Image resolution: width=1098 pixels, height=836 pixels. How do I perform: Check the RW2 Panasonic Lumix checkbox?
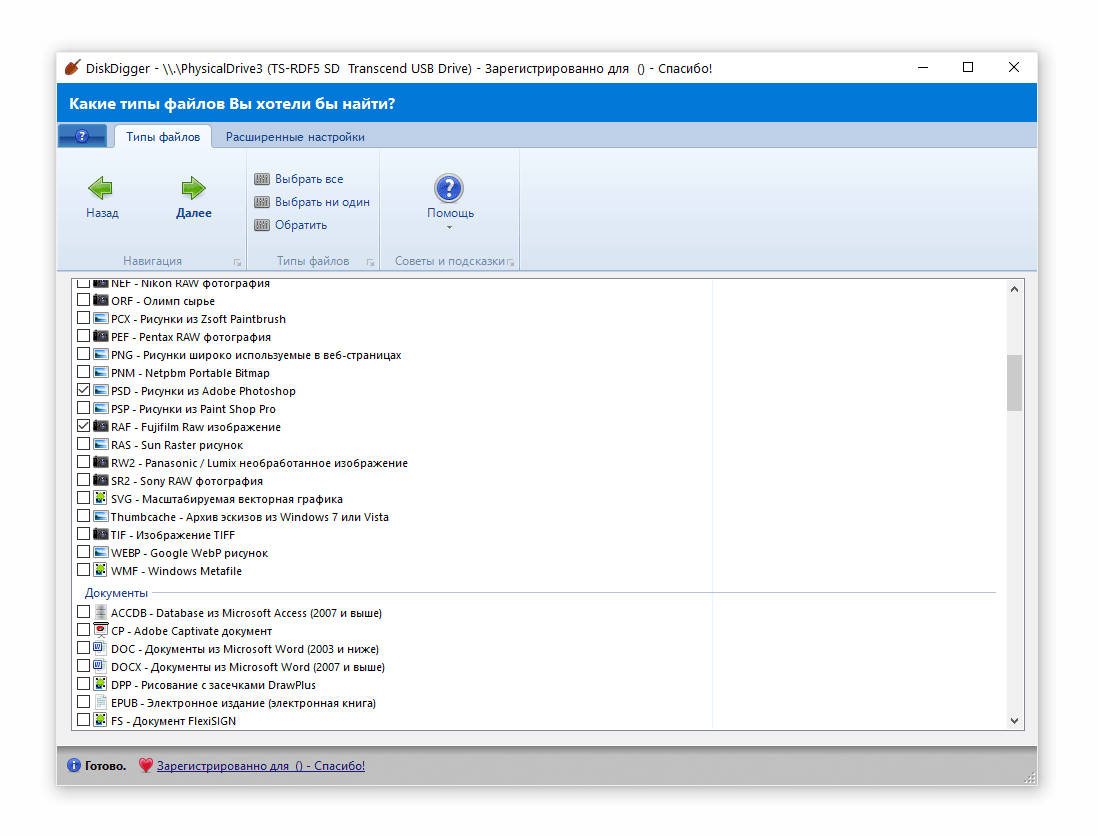tap(83, 462)
